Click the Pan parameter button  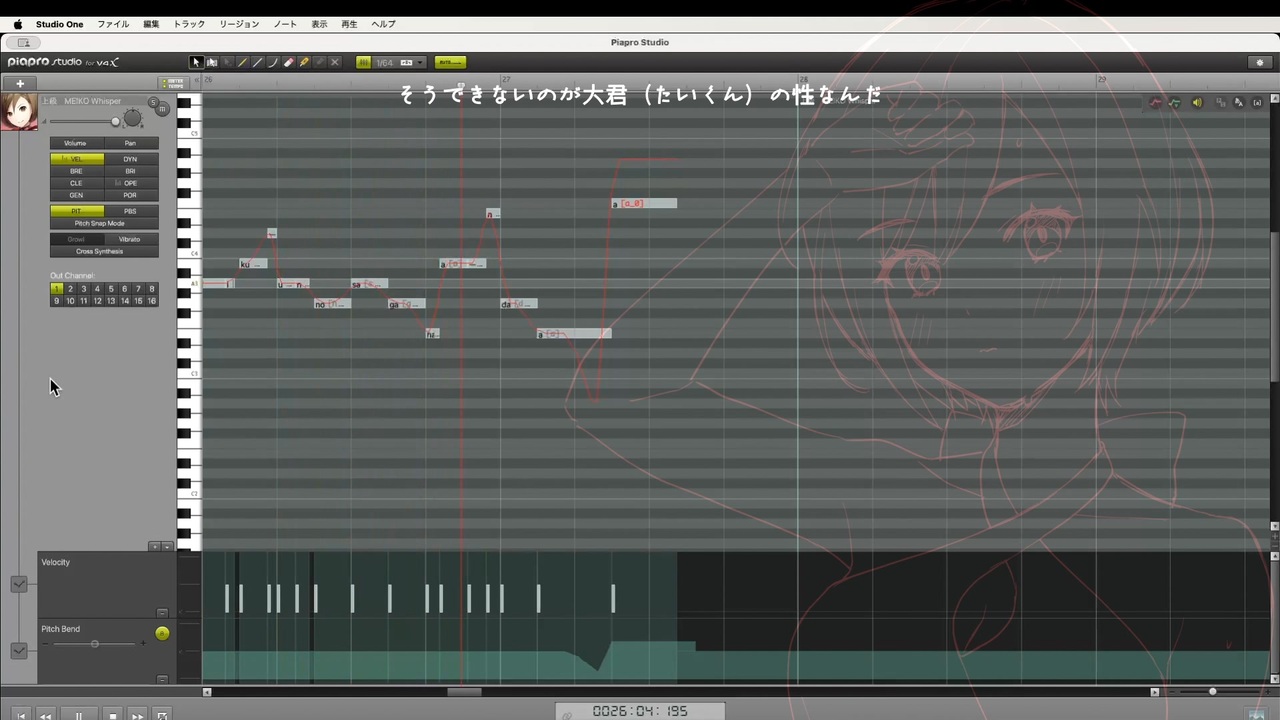click(130, 143)
